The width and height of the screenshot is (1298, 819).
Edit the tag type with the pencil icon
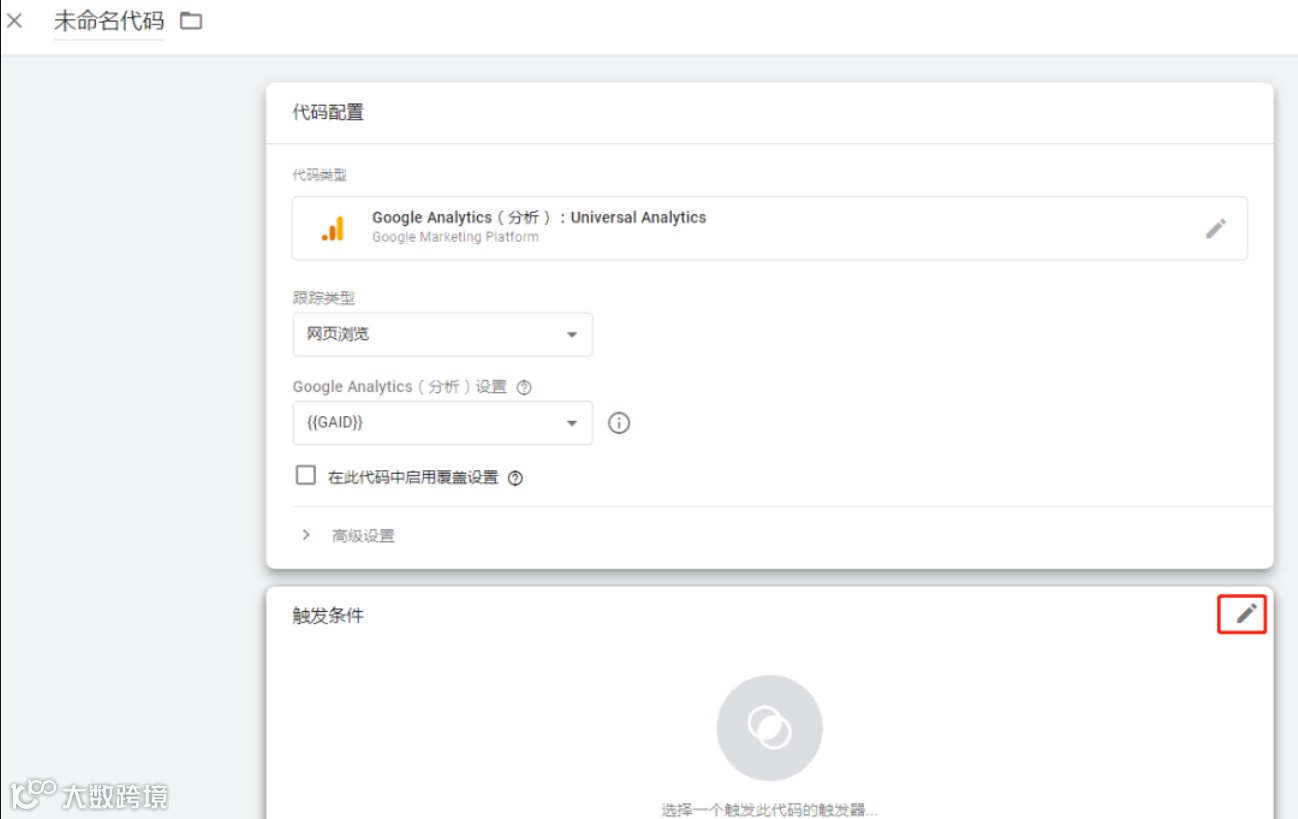1215,228
